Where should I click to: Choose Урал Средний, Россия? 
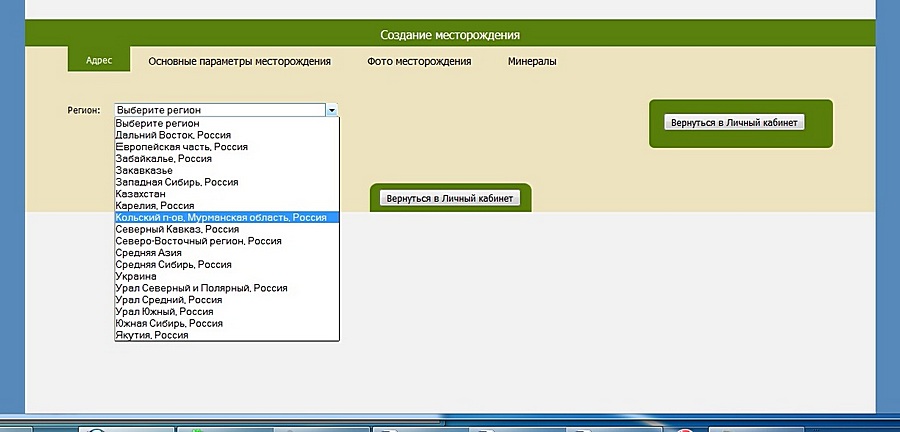coord(227,300)
